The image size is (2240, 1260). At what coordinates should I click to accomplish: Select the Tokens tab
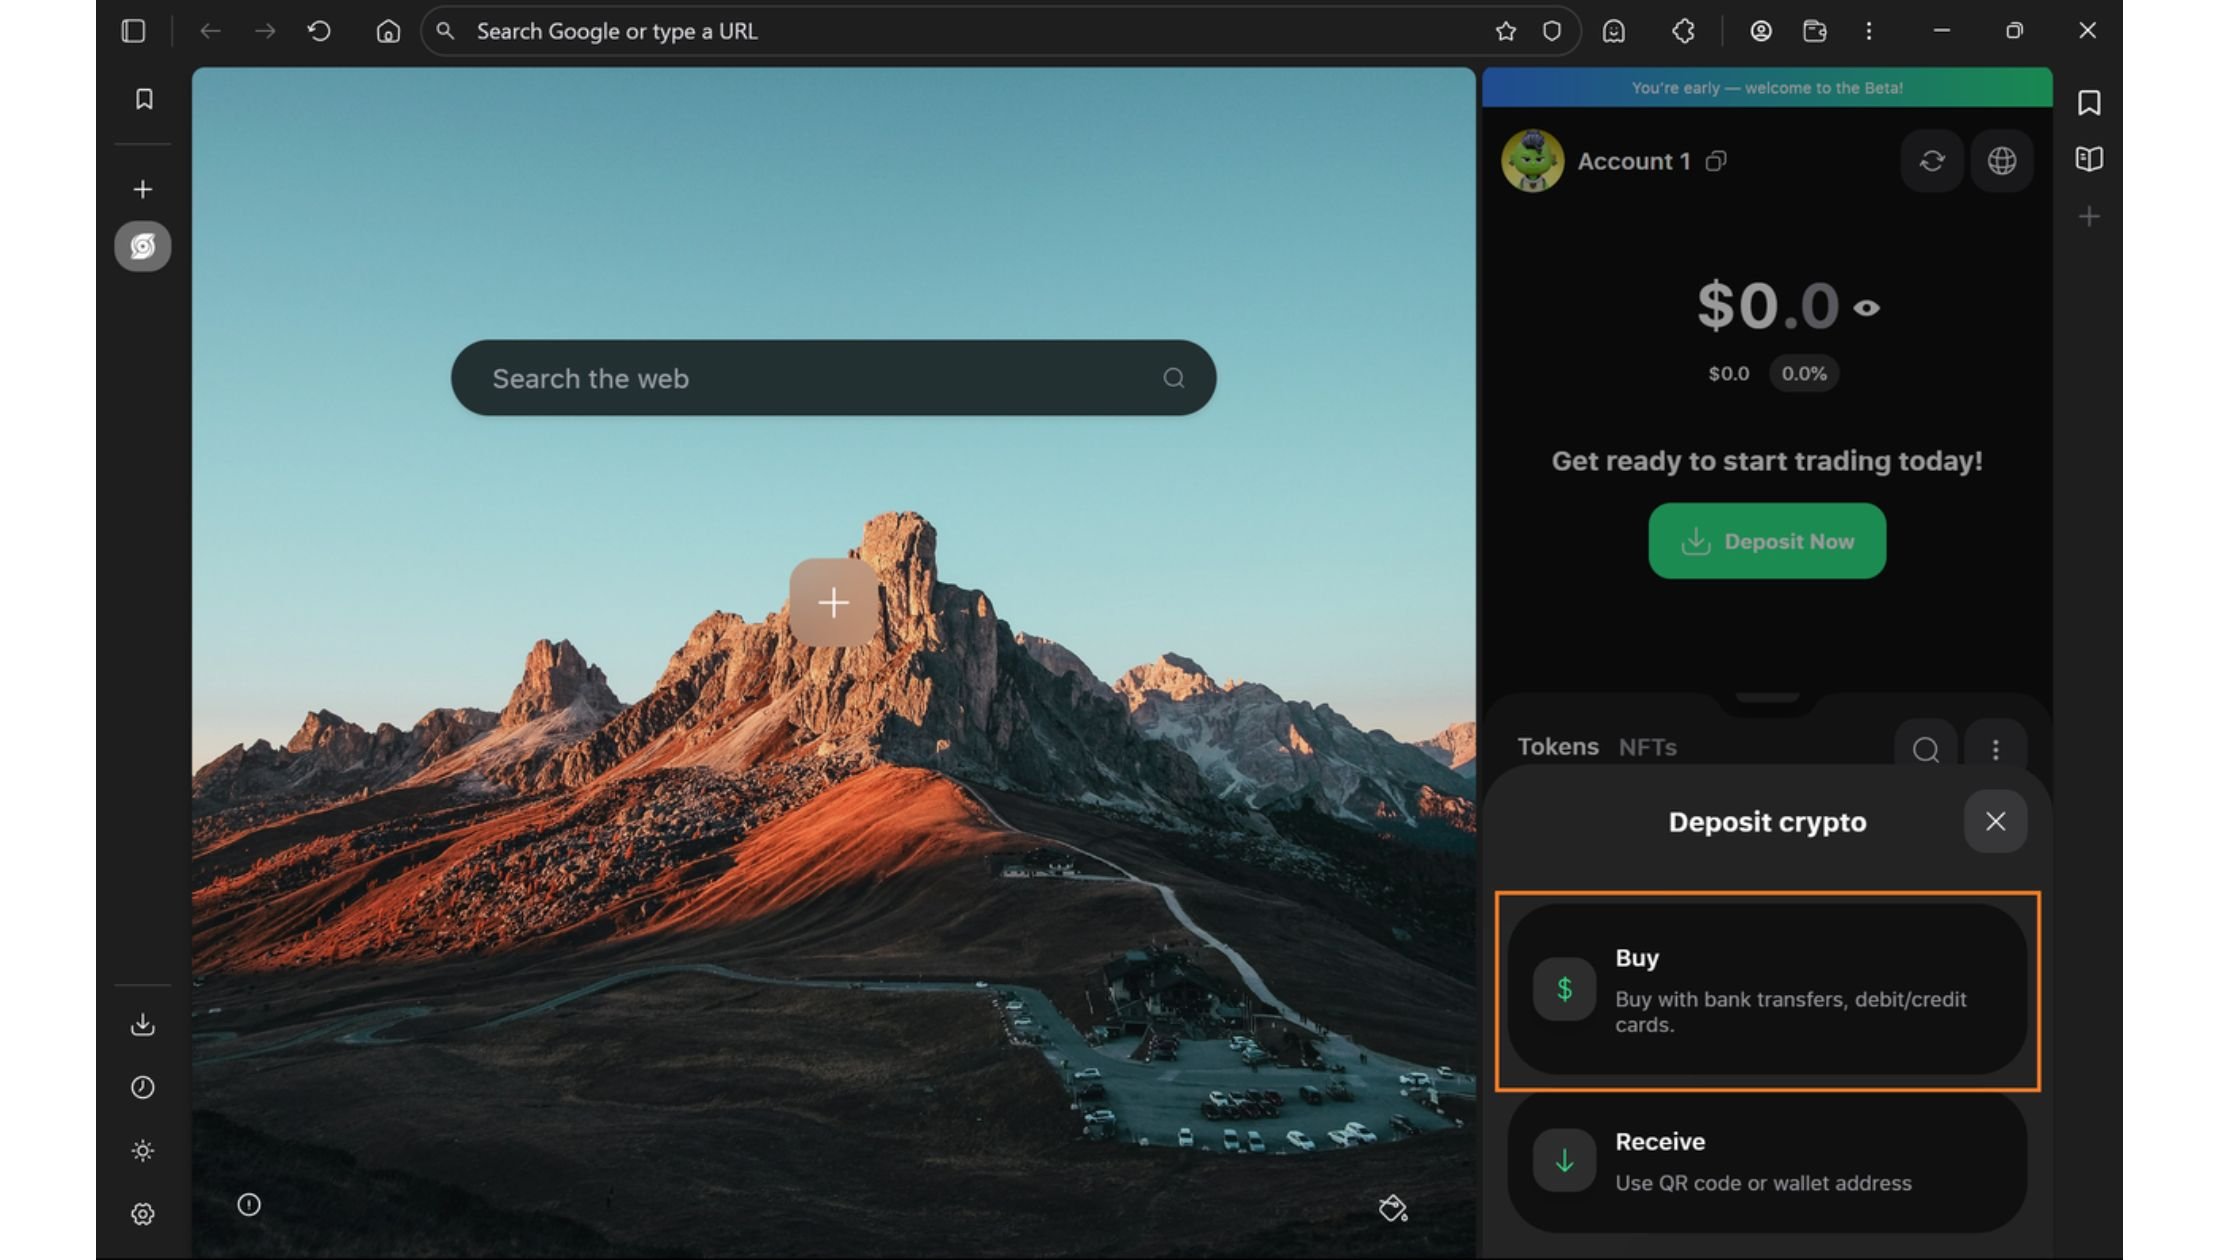point(1557,747)
